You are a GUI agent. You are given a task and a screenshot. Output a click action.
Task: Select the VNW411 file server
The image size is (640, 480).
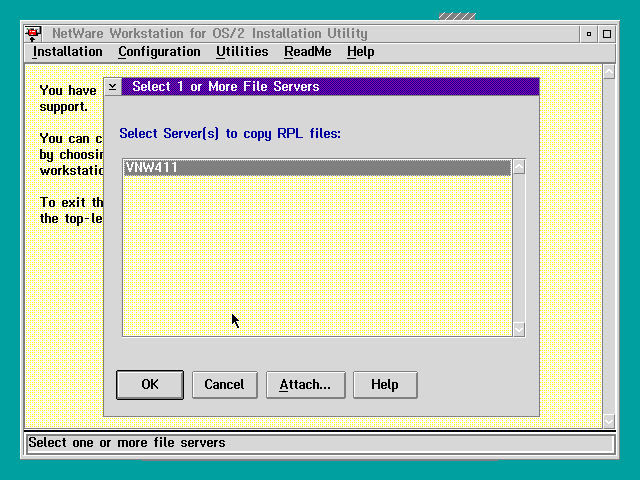coord(317,168)
